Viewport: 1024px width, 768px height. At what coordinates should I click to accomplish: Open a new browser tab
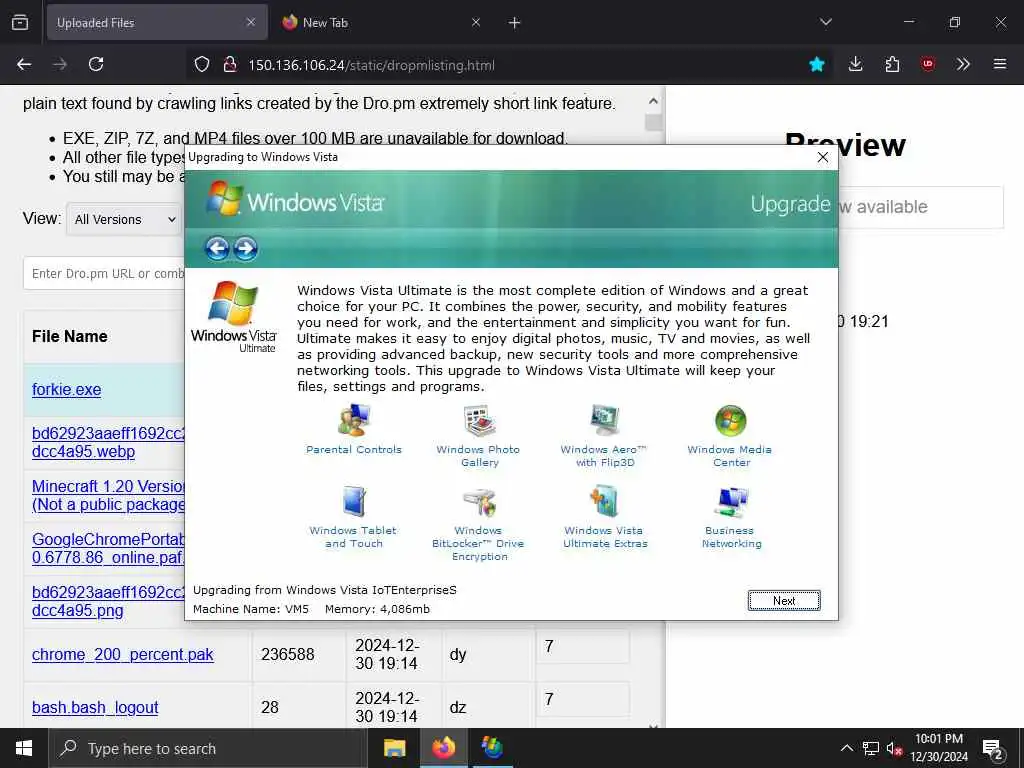point(515,23)
